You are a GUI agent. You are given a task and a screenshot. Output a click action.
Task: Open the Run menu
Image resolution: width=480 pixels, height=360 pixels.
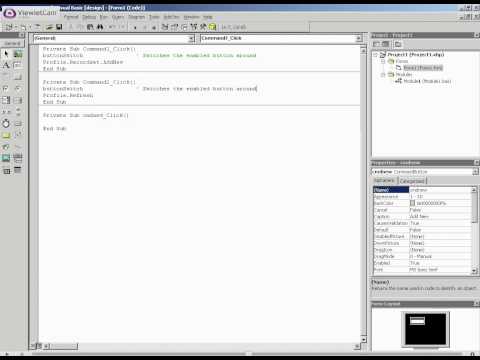(x=104, y=17)
